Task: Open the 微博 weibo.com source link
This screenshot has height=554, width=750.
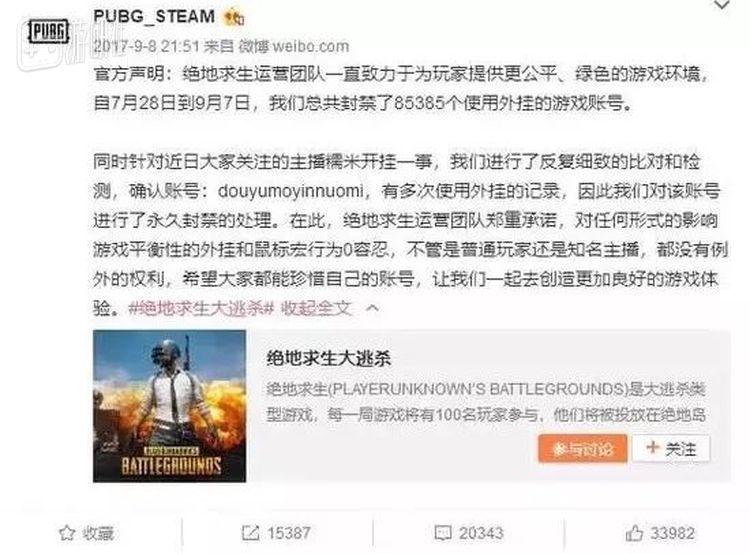Action: (x=294, y=46)
